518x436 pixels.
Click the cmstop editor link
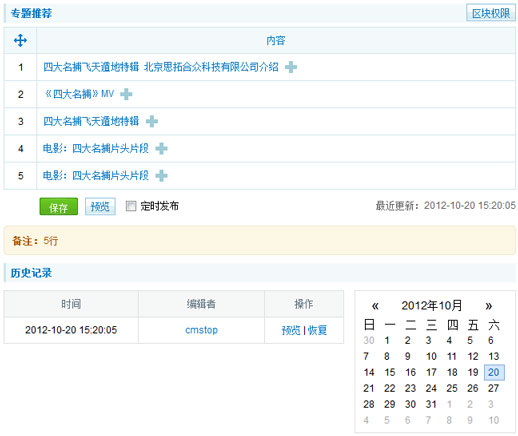pos(201,330)
